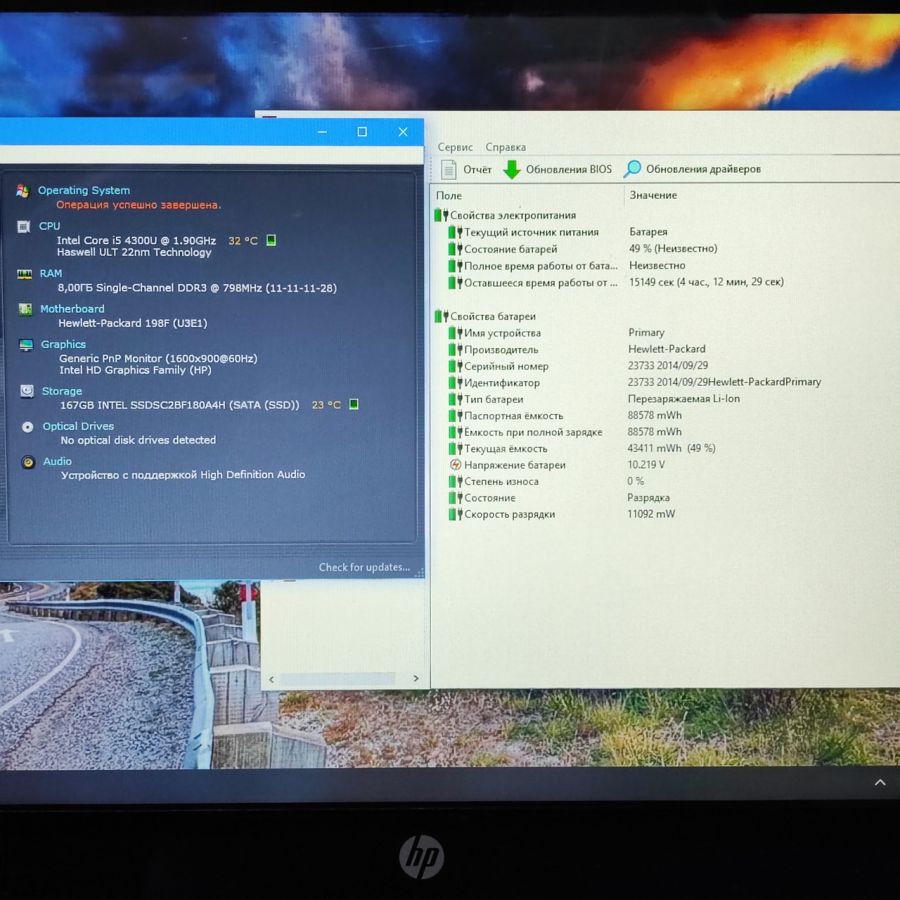Click value 88578 mWh in Паспортная ёмкость row

click(655, 415)
